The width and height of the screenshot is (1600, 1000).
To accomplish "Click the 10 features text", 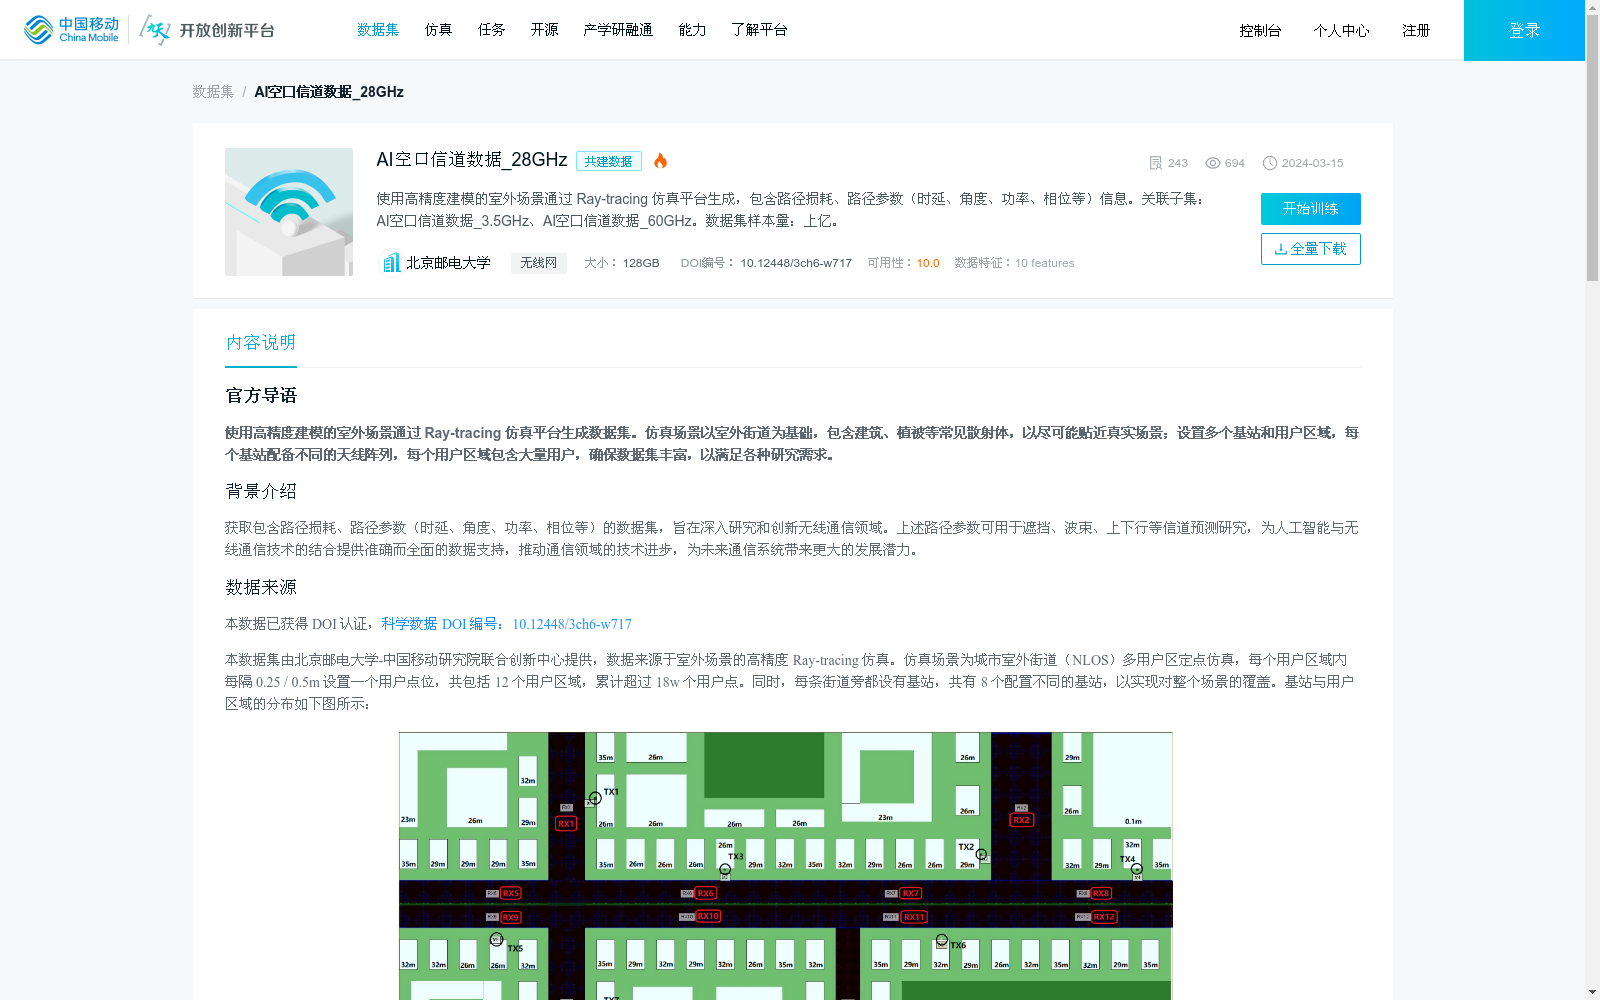I will click(x=1045, y=263).
